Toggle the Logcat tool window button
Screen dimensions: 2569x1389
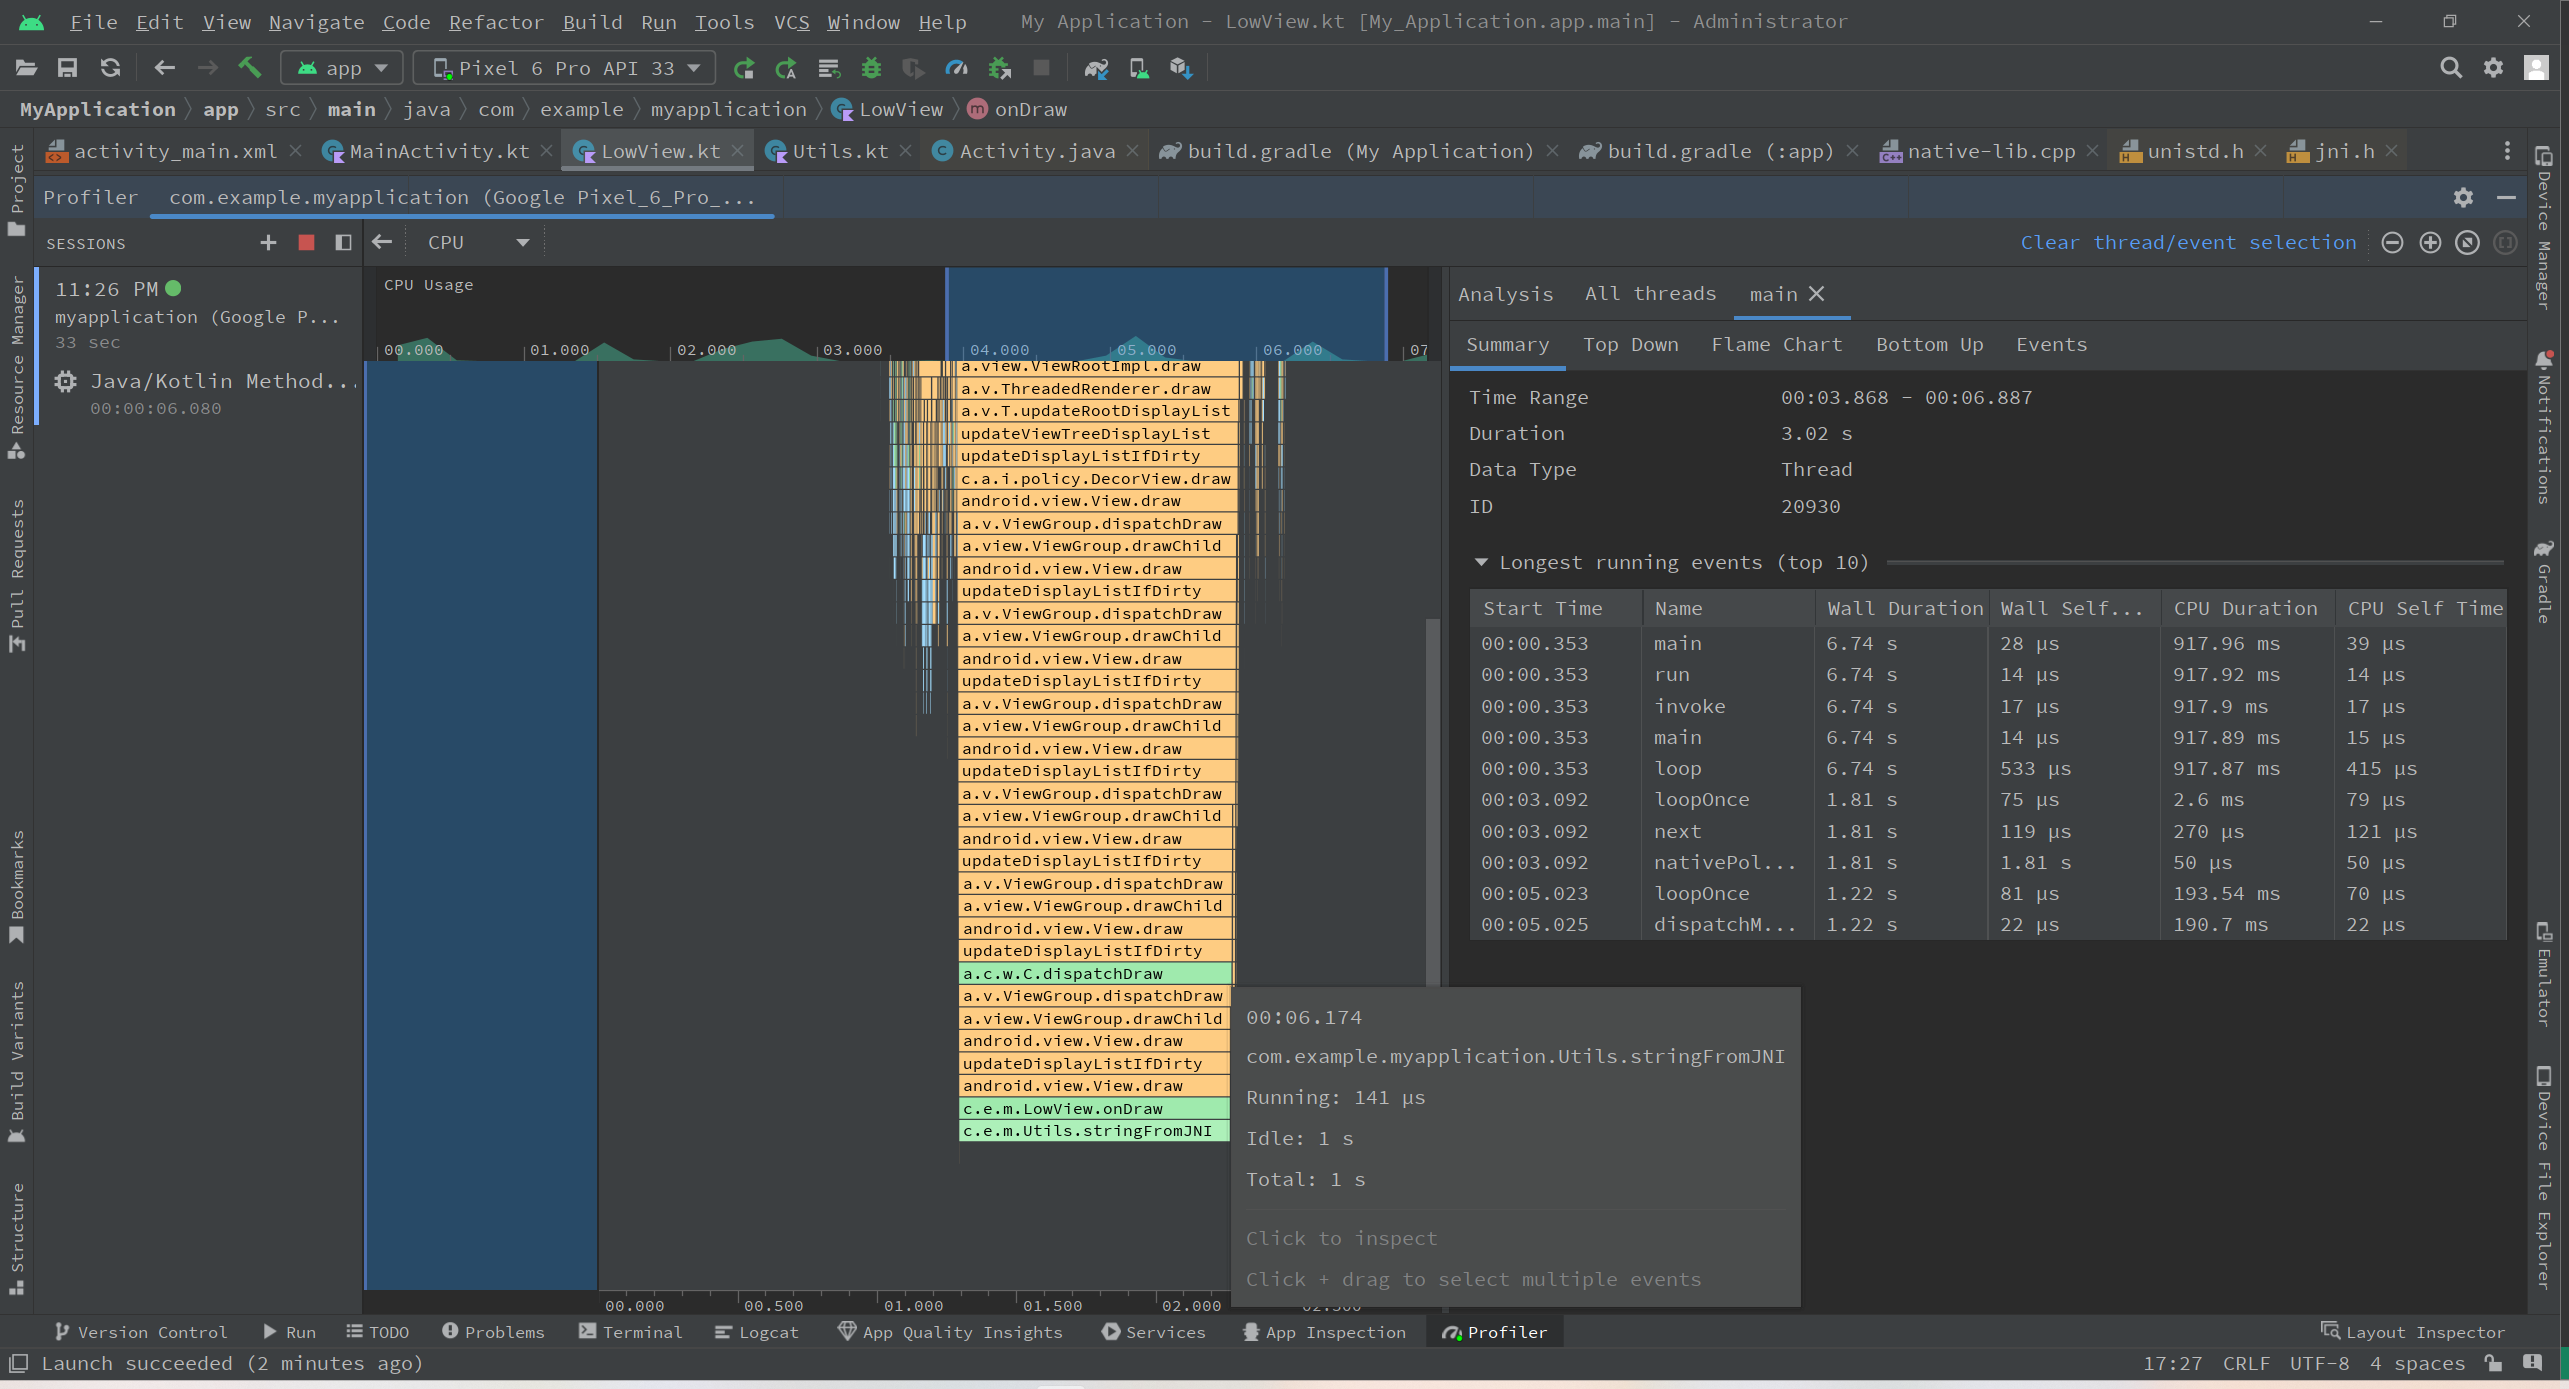click(x=757, y=1332)
